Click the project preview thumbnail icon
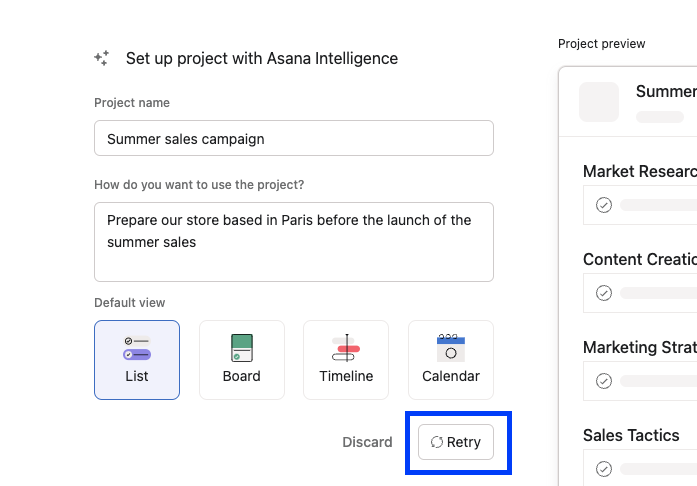 coord(599,102)
